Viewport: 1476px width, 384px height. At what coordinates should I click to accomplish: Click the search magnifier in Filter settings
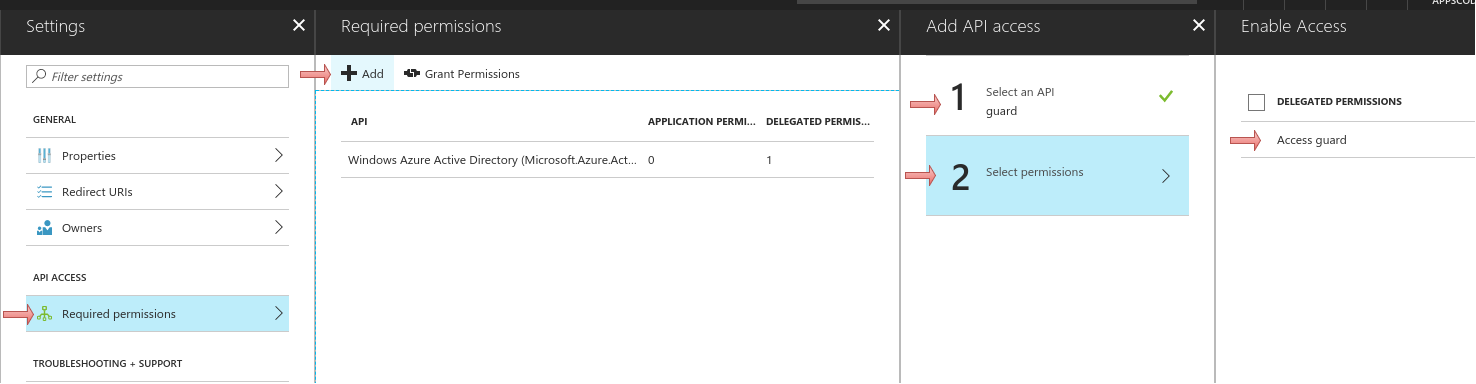pos(40,76)
